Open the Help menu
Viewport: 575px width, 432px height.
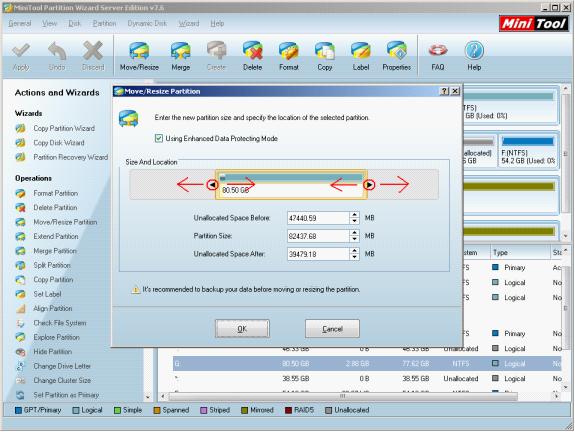(x=217, y=23)
